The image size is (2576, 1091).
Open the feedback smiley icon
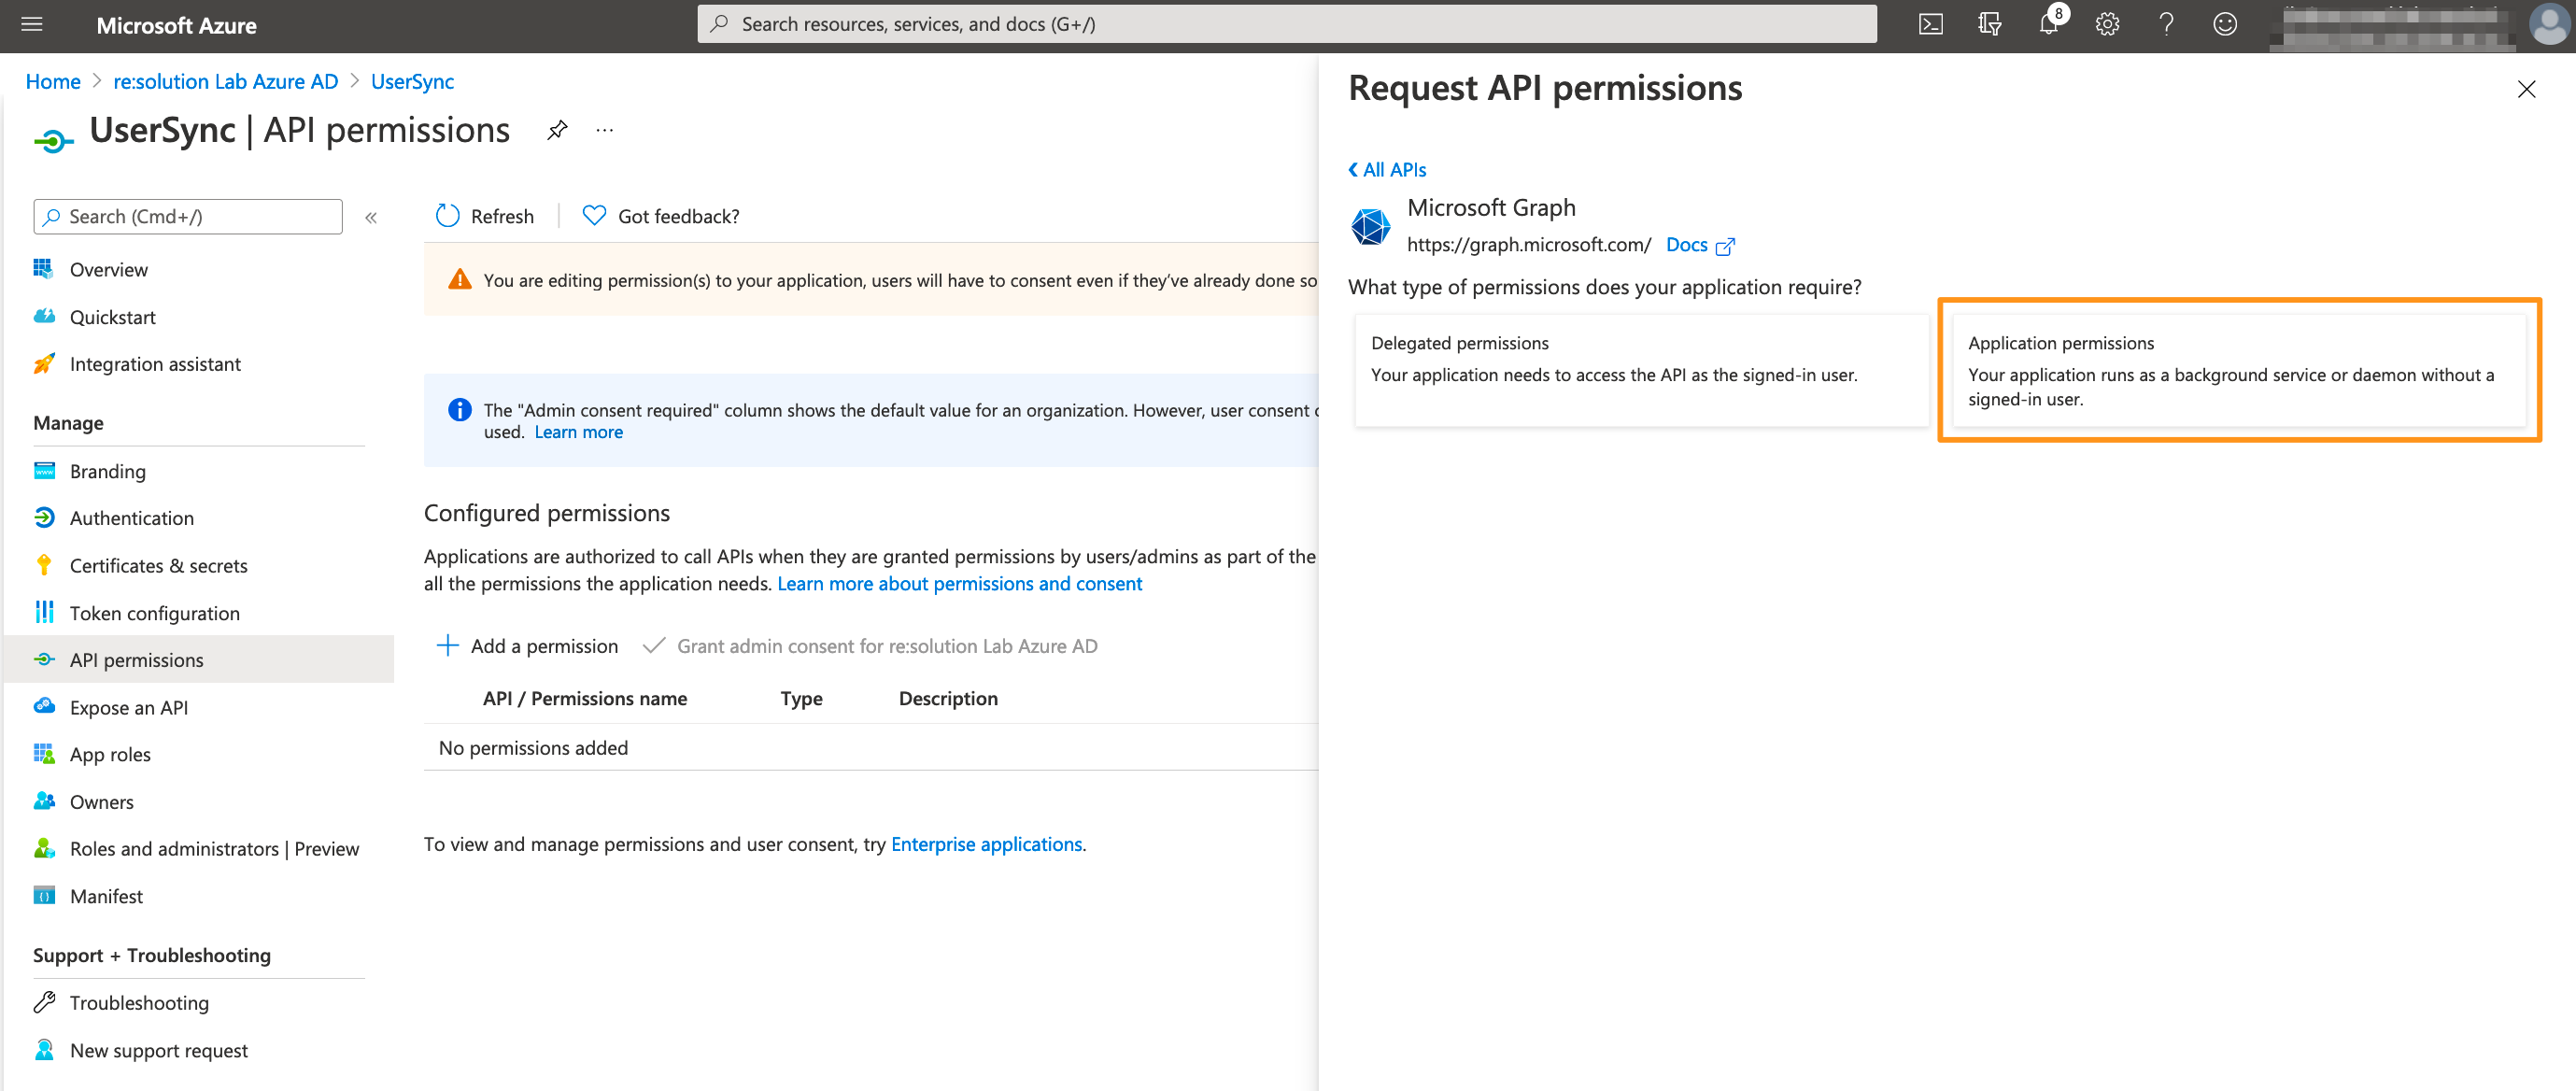2225,24
